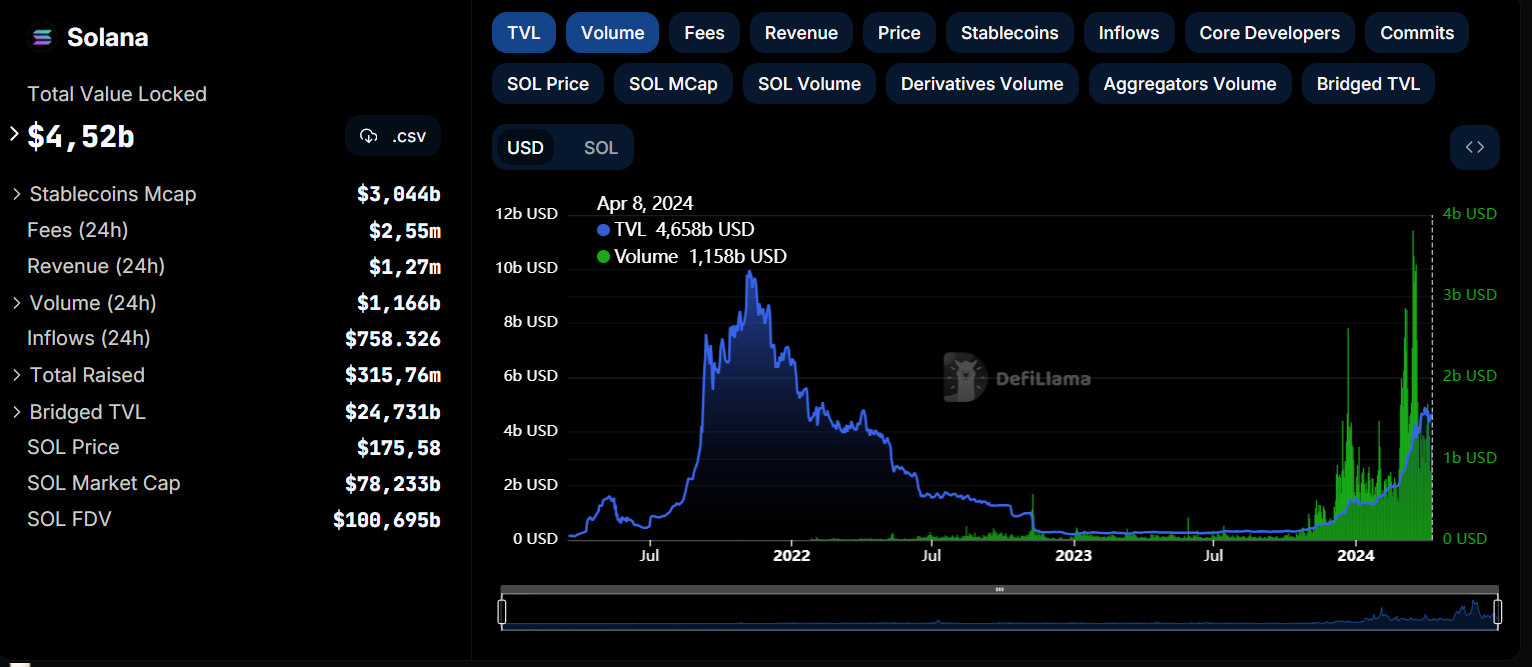Expand the Bridged TVL row

tap(17, 412)
